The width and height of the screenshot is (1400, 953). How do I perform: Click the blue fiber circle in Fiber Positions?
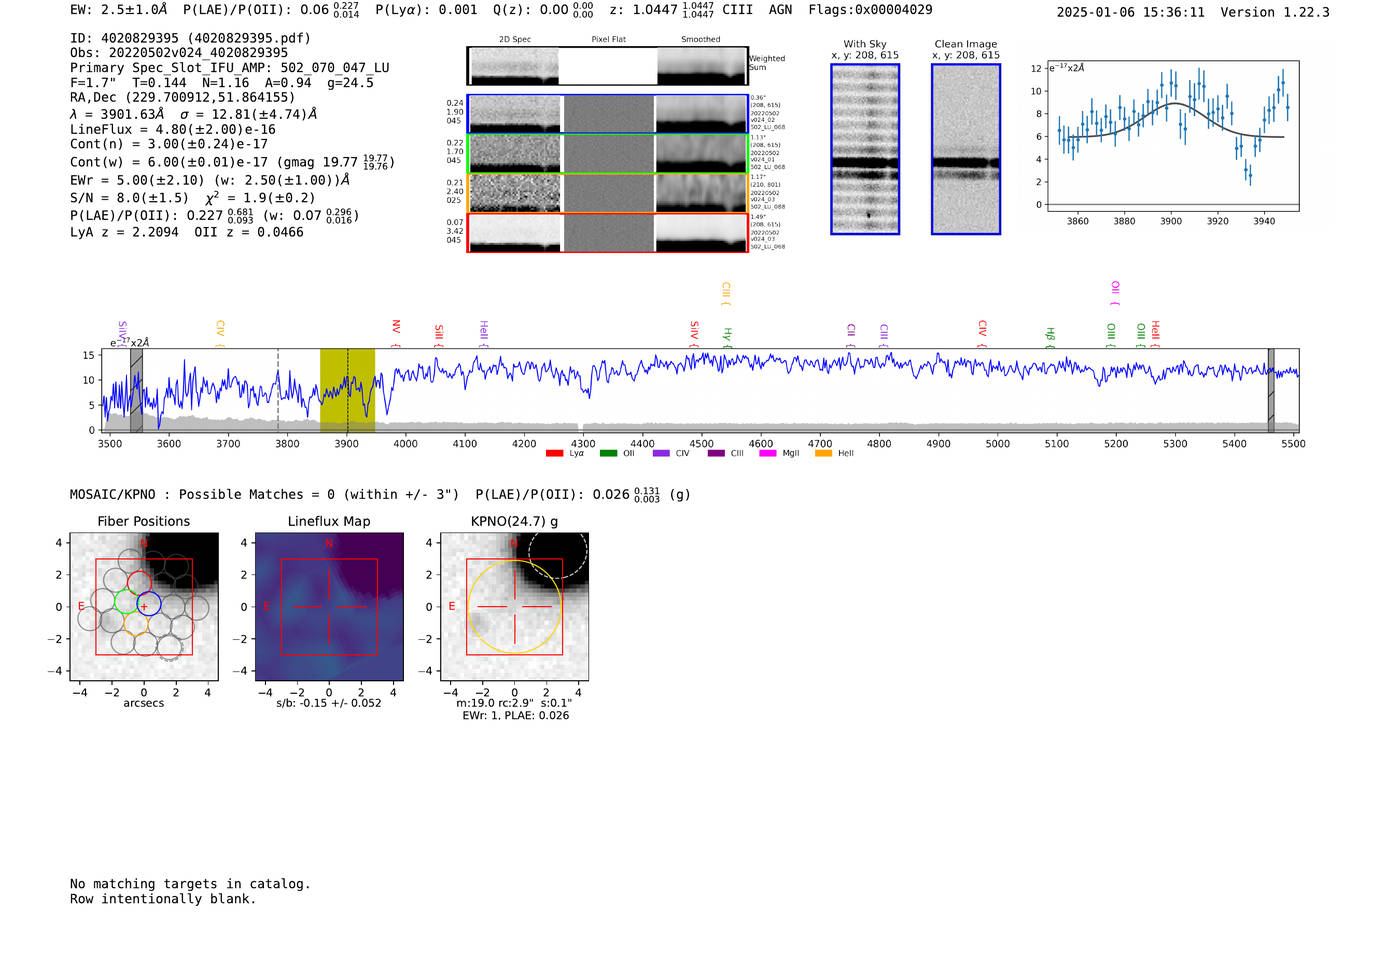pyautogui.click(x=149, y=603)
